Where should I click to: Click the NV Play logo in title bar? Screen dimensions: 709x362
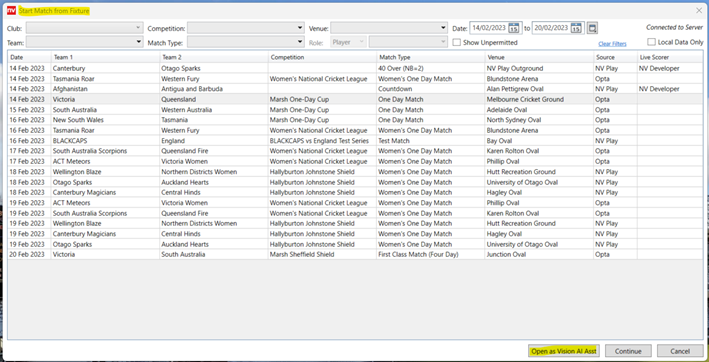[x=11, y=10]
